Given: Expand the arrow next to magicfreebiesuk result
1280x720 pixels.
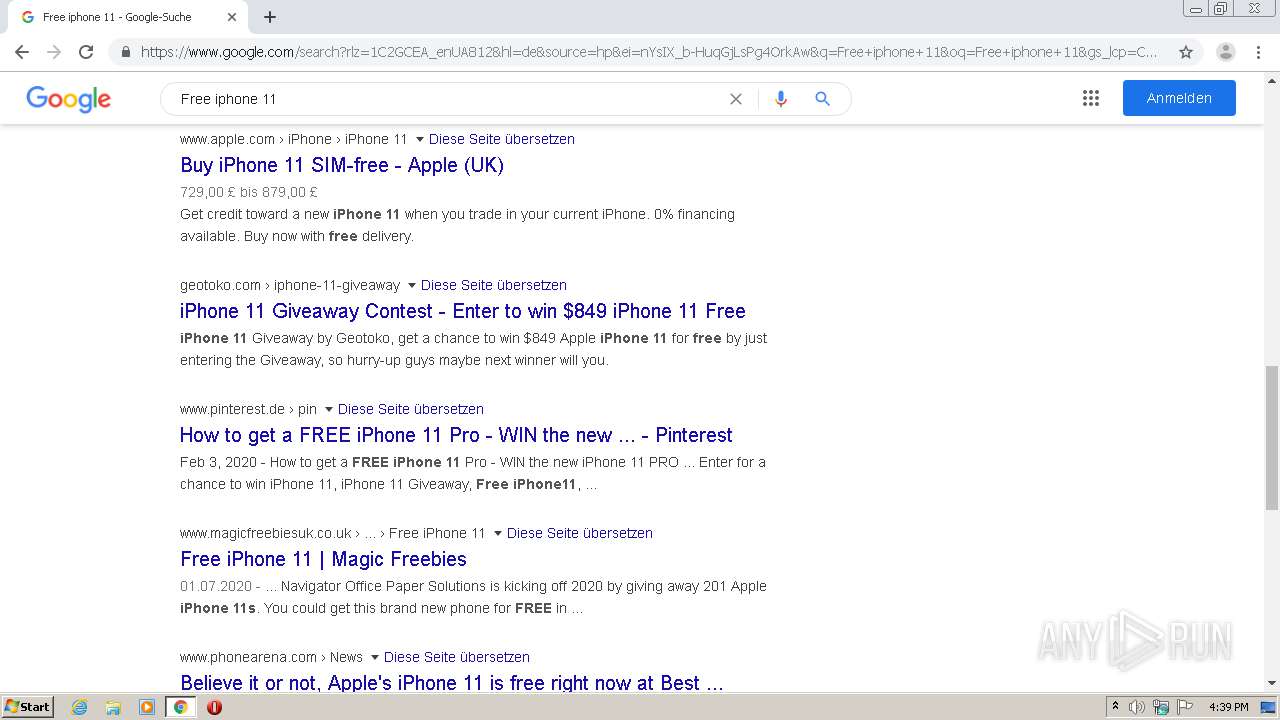Looking at the screenshot, I should coord(497,534).
